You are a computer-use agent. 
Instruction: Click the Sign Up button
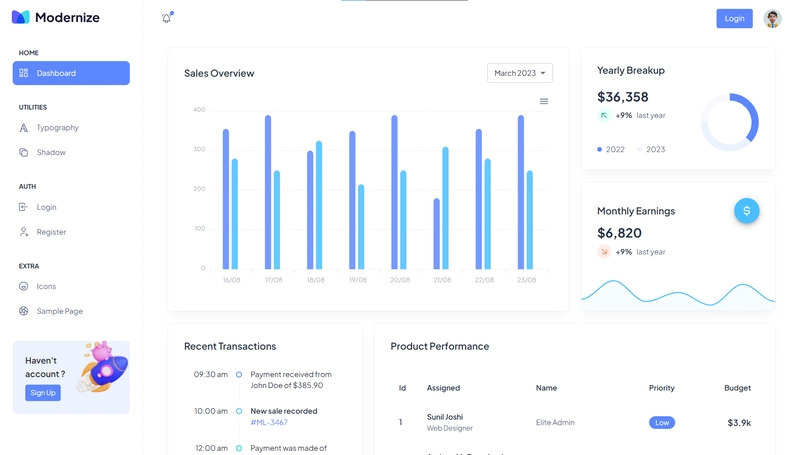point(43,393)
